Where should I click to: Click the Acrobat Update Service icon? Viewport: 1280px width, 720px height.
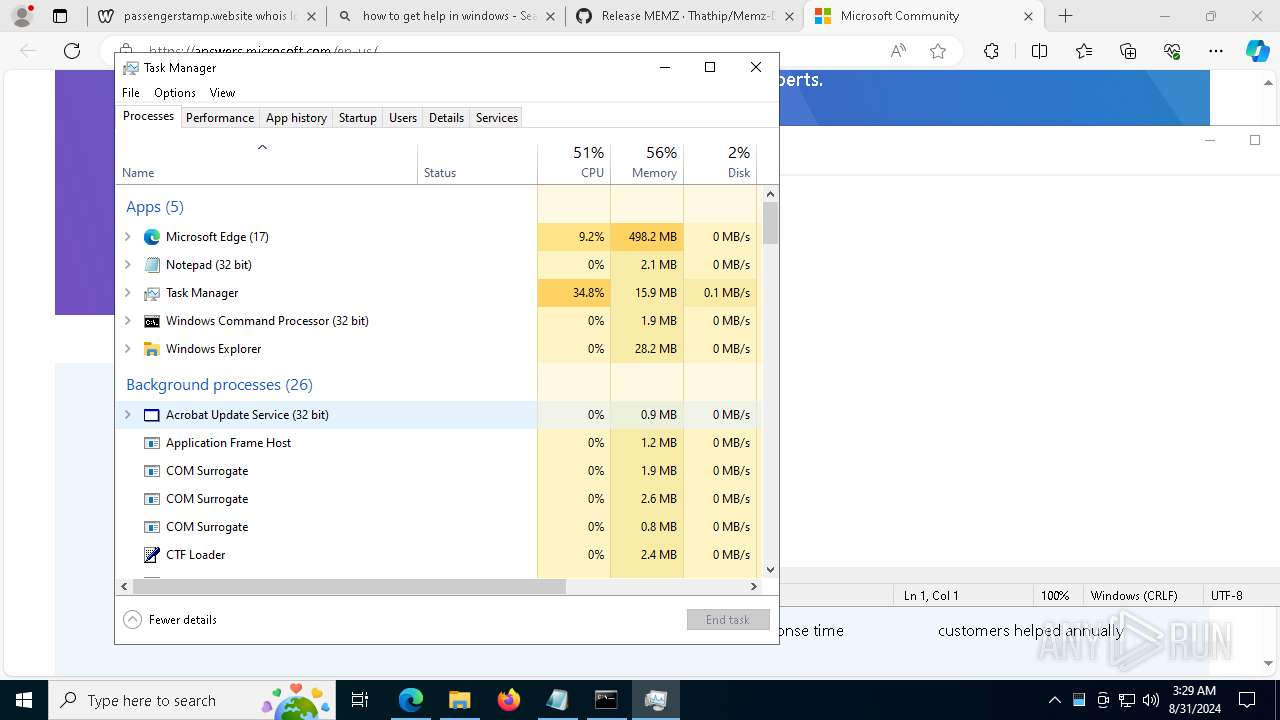click(x=152, y=415)
